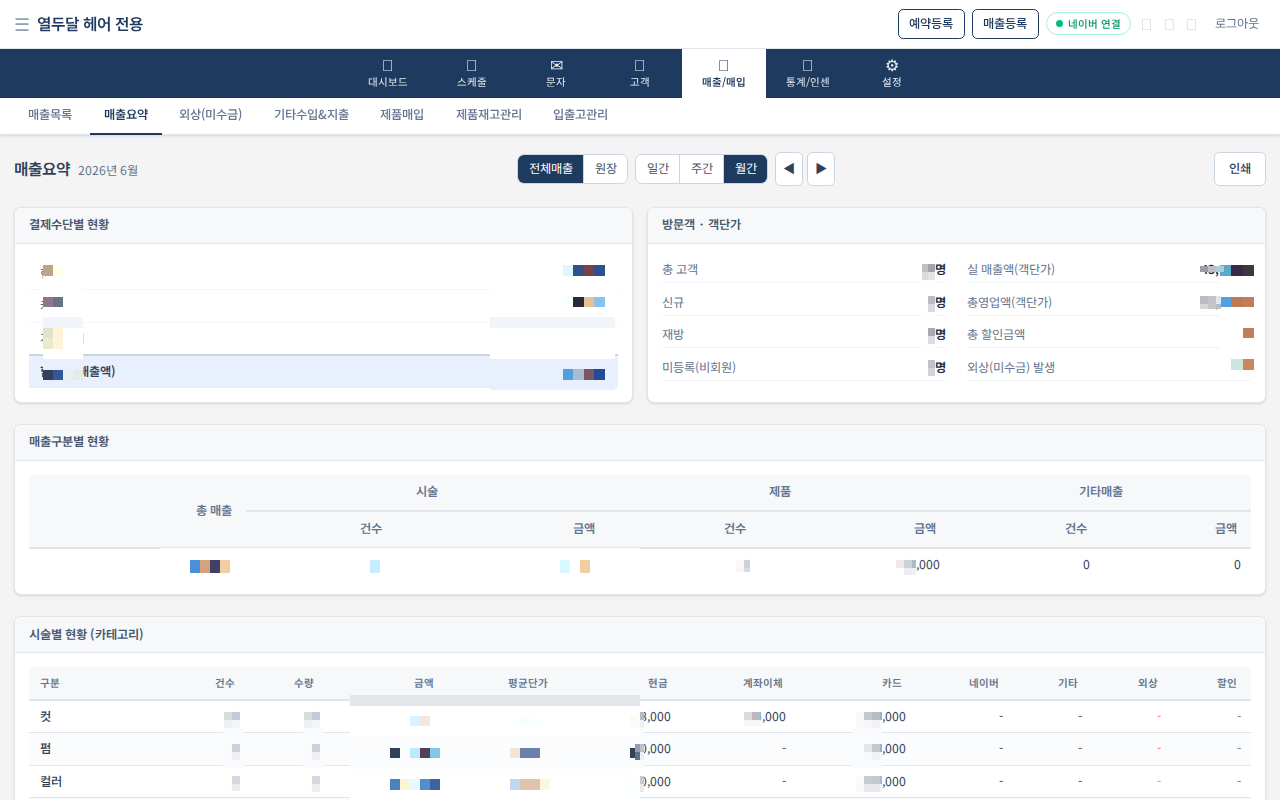
Task: Click the 네이버 연결 status badge
Action: (x=1088, y=24)
